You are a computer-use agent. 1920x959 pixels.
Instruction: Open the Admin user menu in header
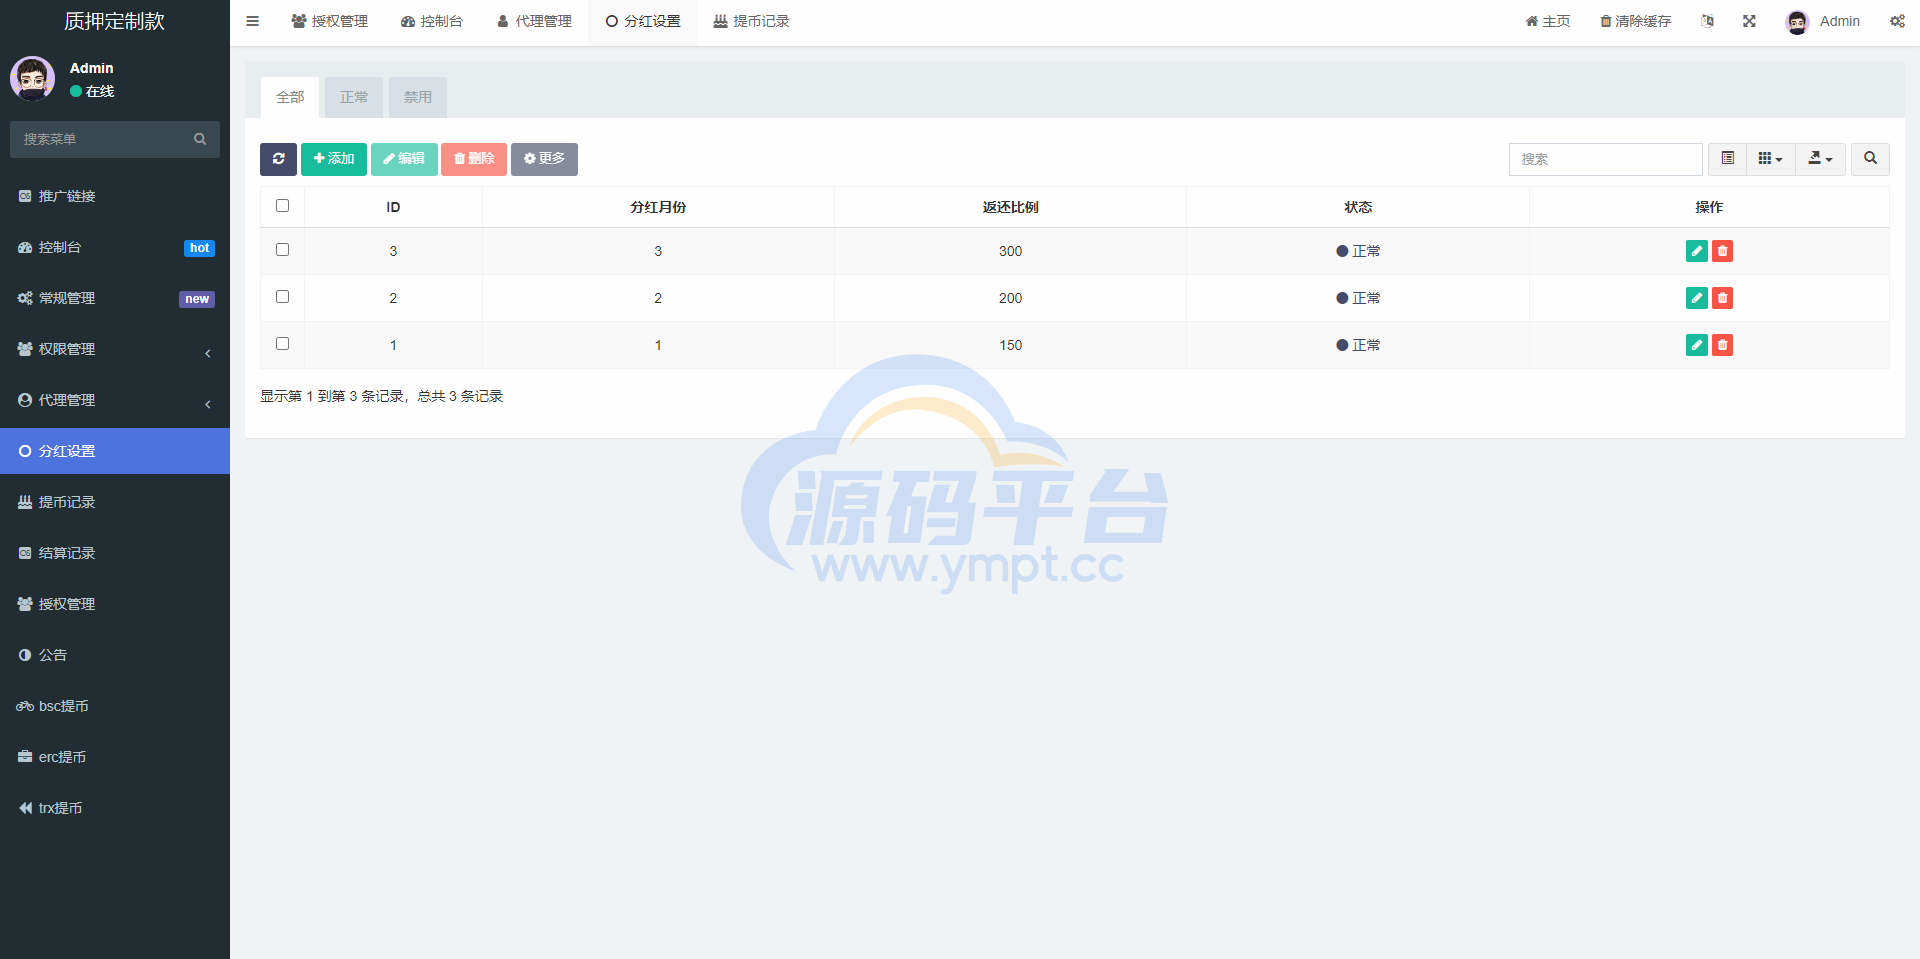1823,21
